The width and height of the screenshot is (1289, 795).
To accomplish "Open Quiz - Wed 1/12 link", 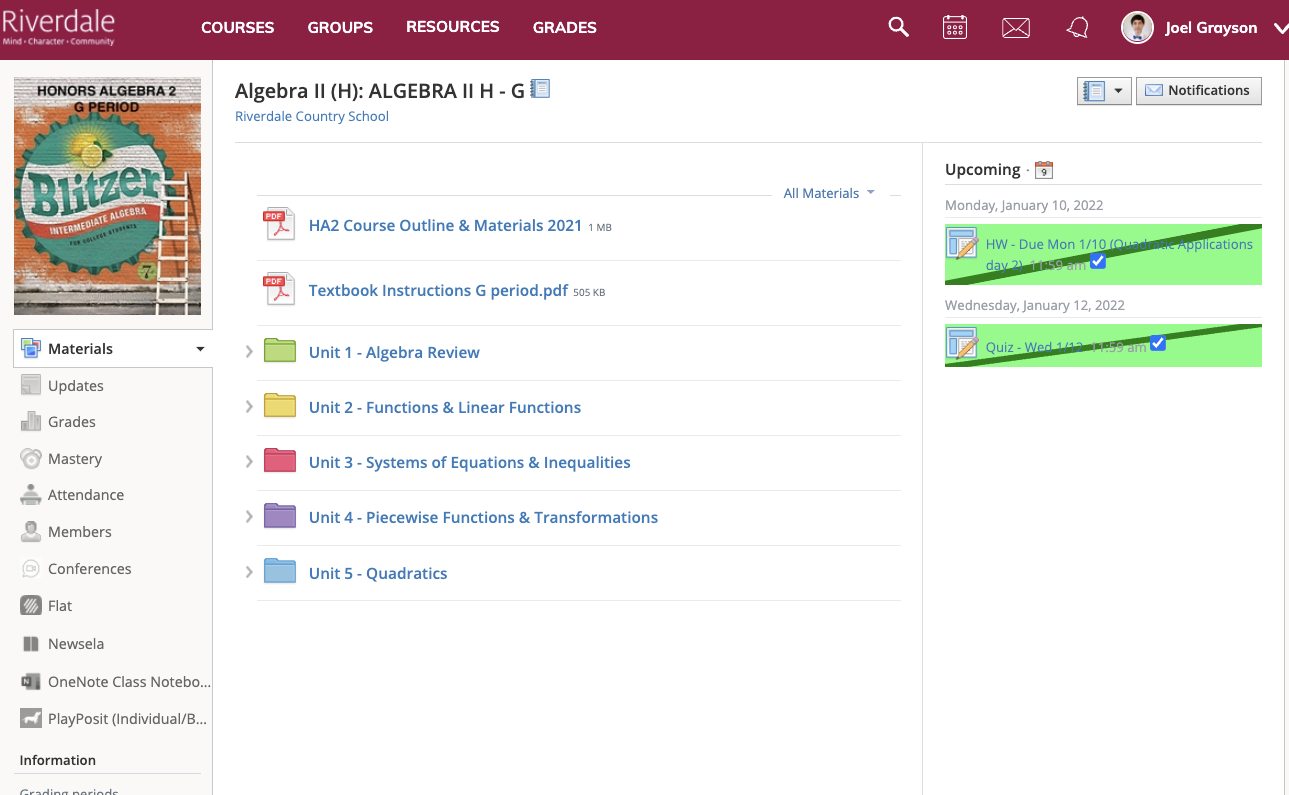I will pyautogui.click(x=1034, y=347).
